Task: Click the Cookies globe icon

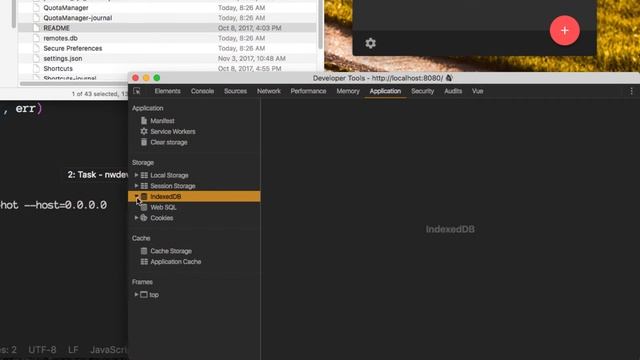Action: (x=144, y=218)
